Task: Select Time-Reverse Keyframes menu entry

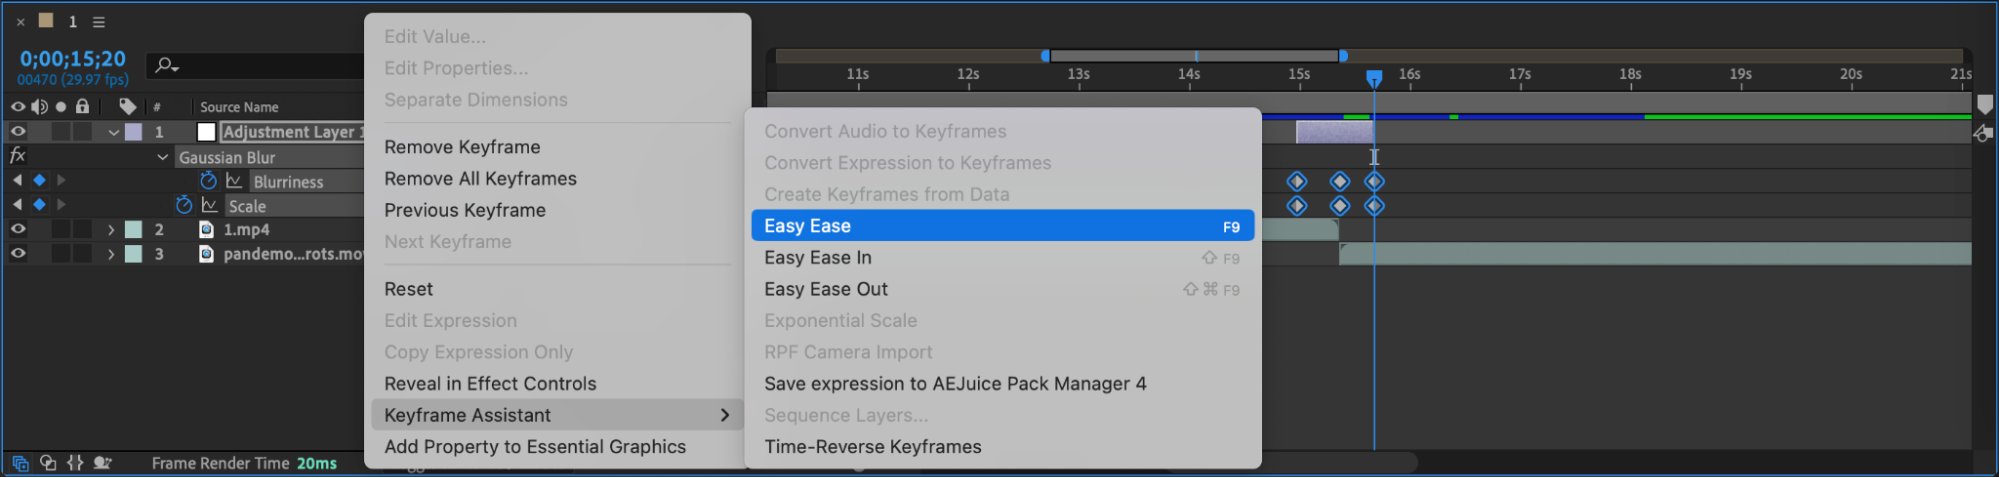Action: point(872,447)
